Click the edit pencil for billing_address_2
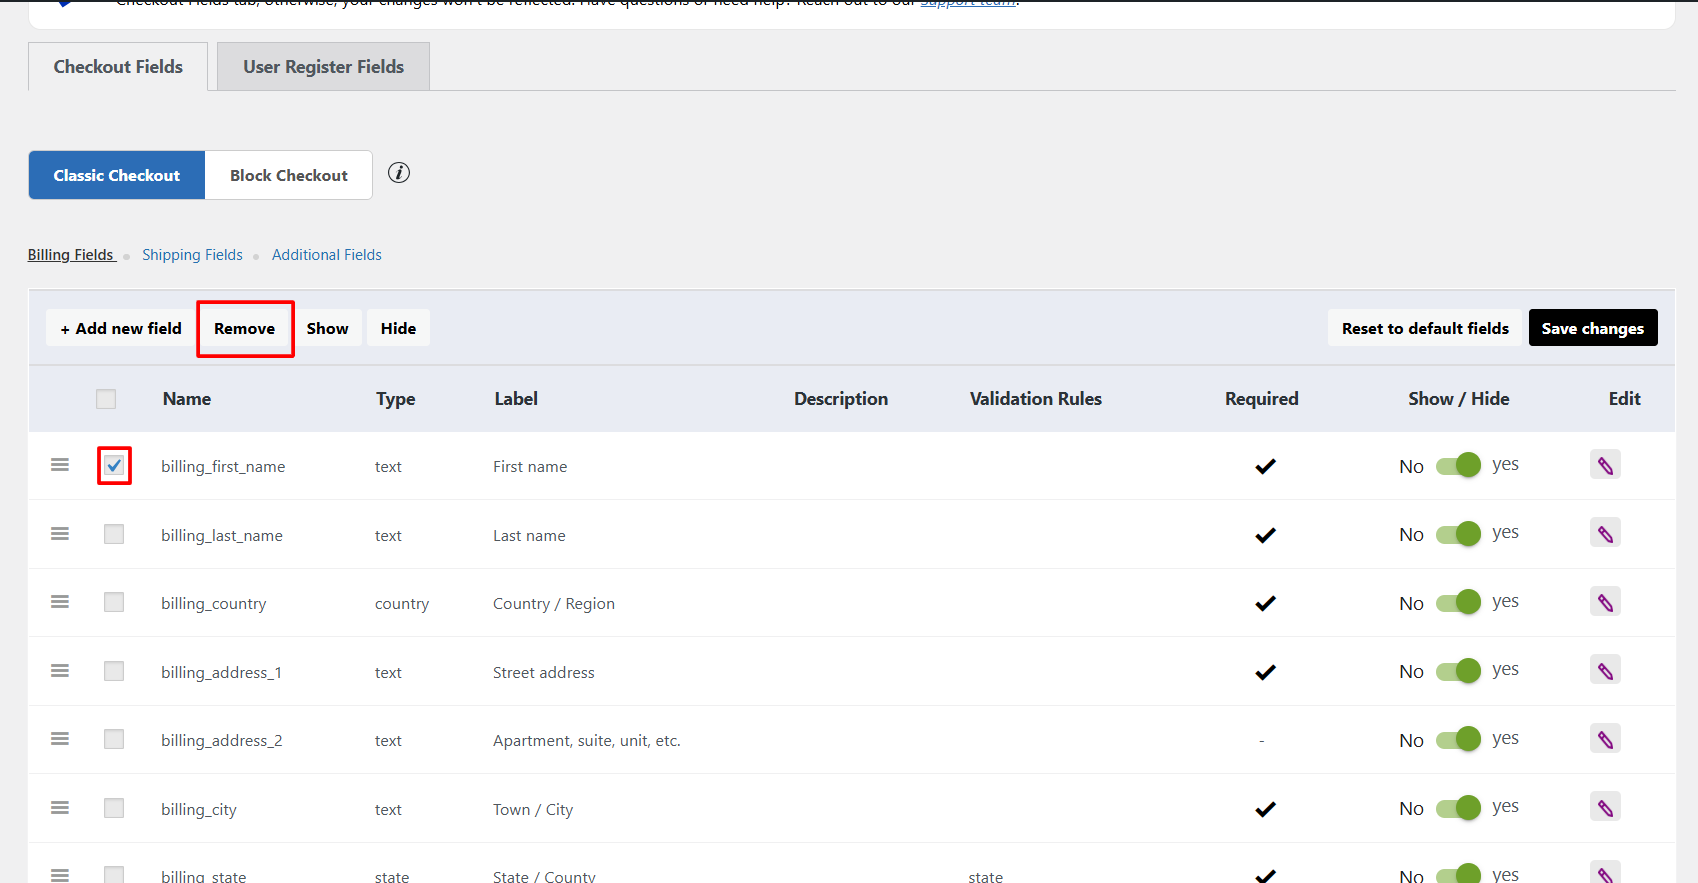Screen dimensions: 1698x883 pyautogui.click(x=1605, y=740)
